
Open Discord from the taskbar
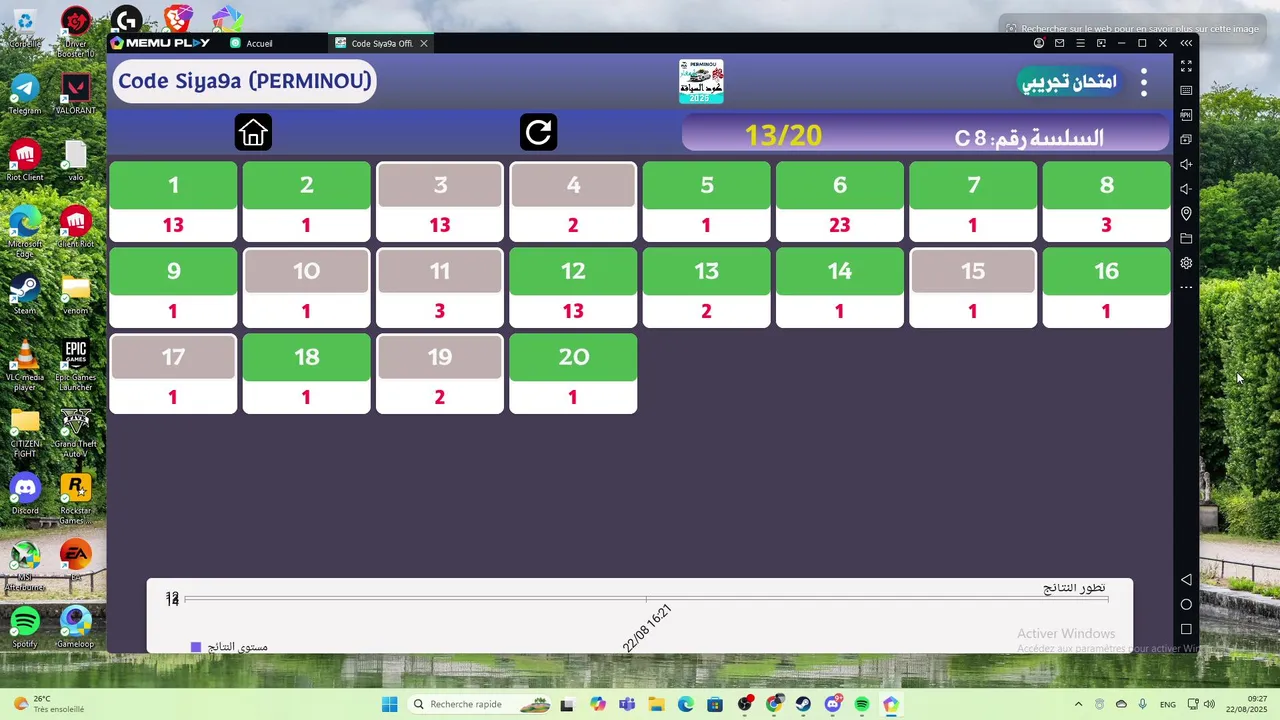click(x=833, y=704)
